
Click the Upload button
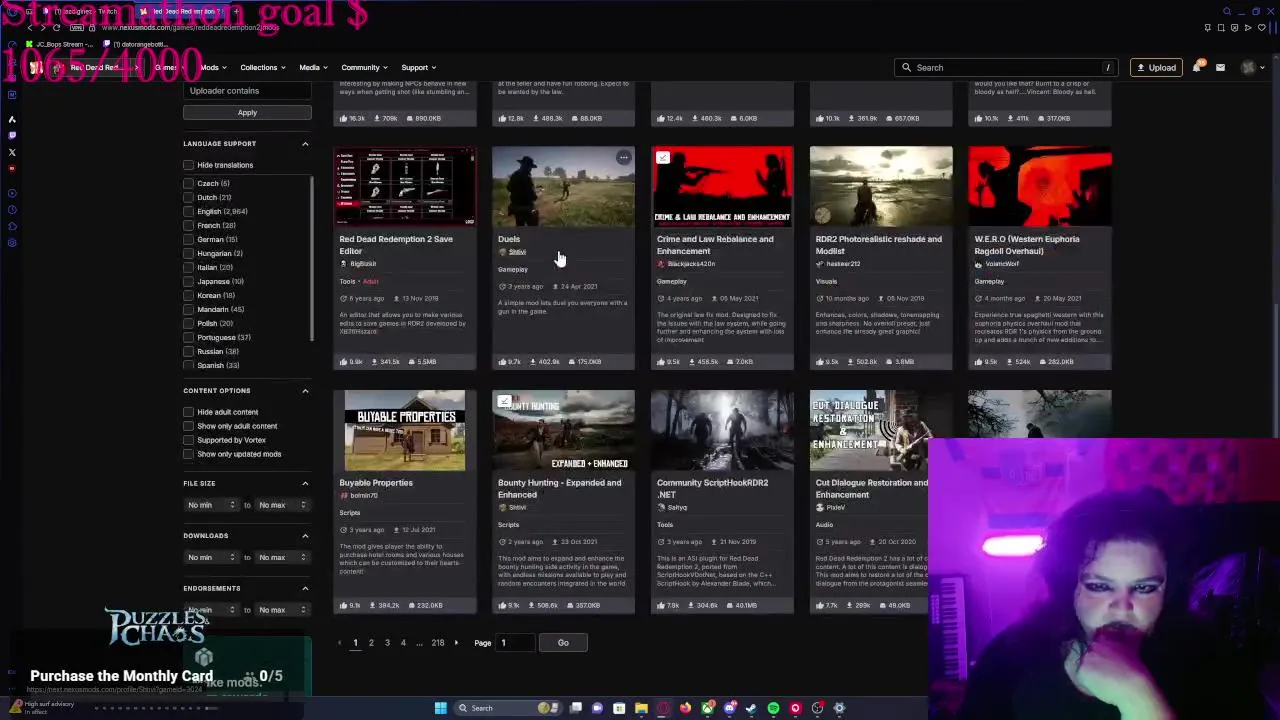click(1156, 67)
